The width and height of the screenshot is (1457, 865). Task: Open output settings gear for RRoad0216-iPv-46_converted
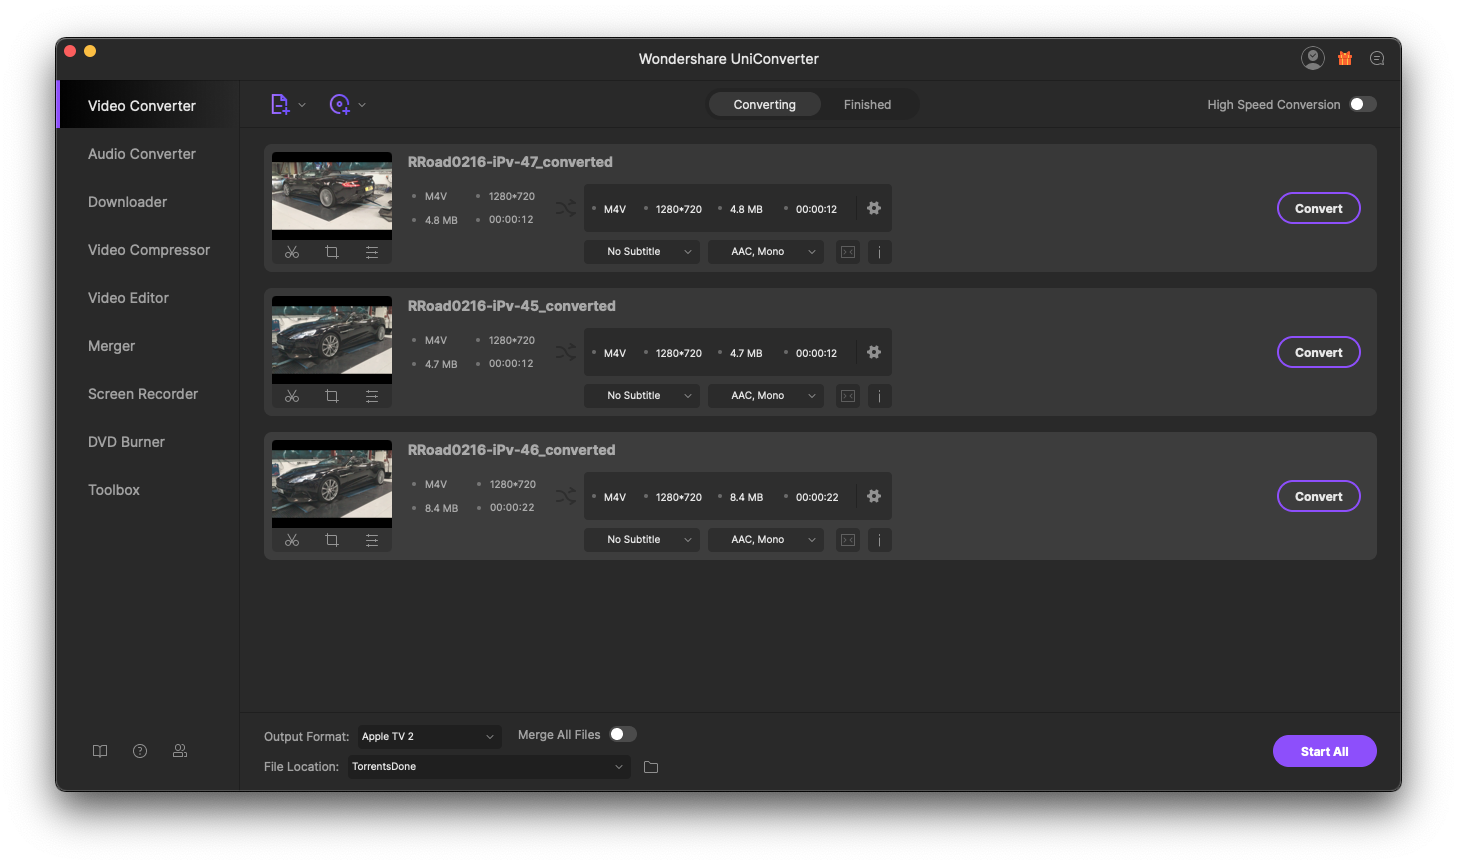pos(874,496)
